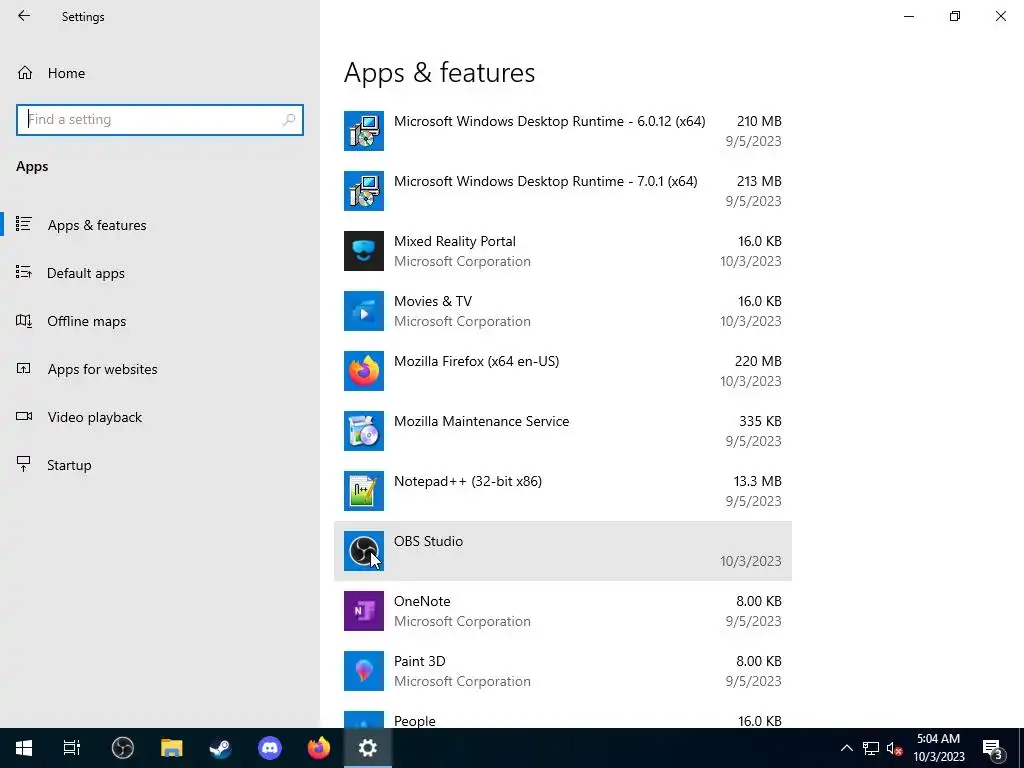Go to Settings Home
This screenshot has height=768, width=1024.
52,73
